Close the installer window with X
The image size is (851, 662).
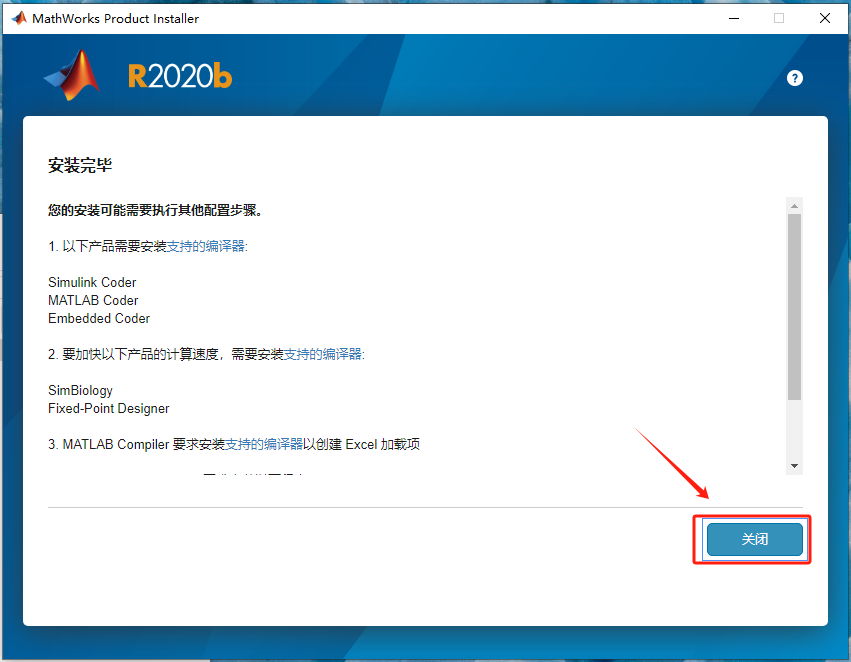point(824,18)
